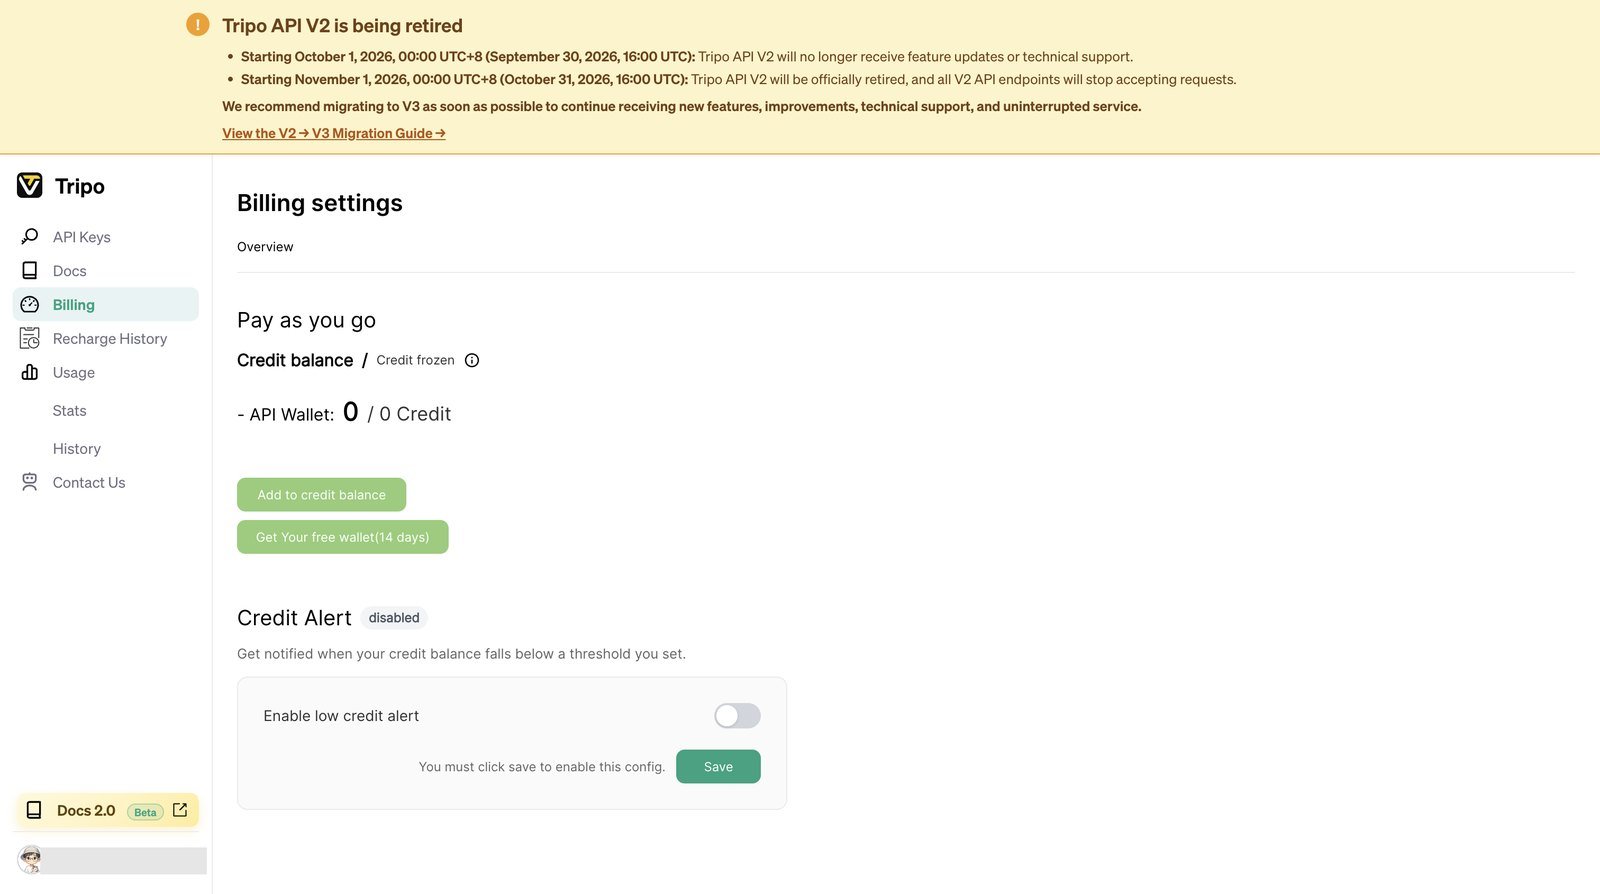The image size is (1600, 894).
Task: Click the Credit frozen info icon
Action: coord(472,361)
